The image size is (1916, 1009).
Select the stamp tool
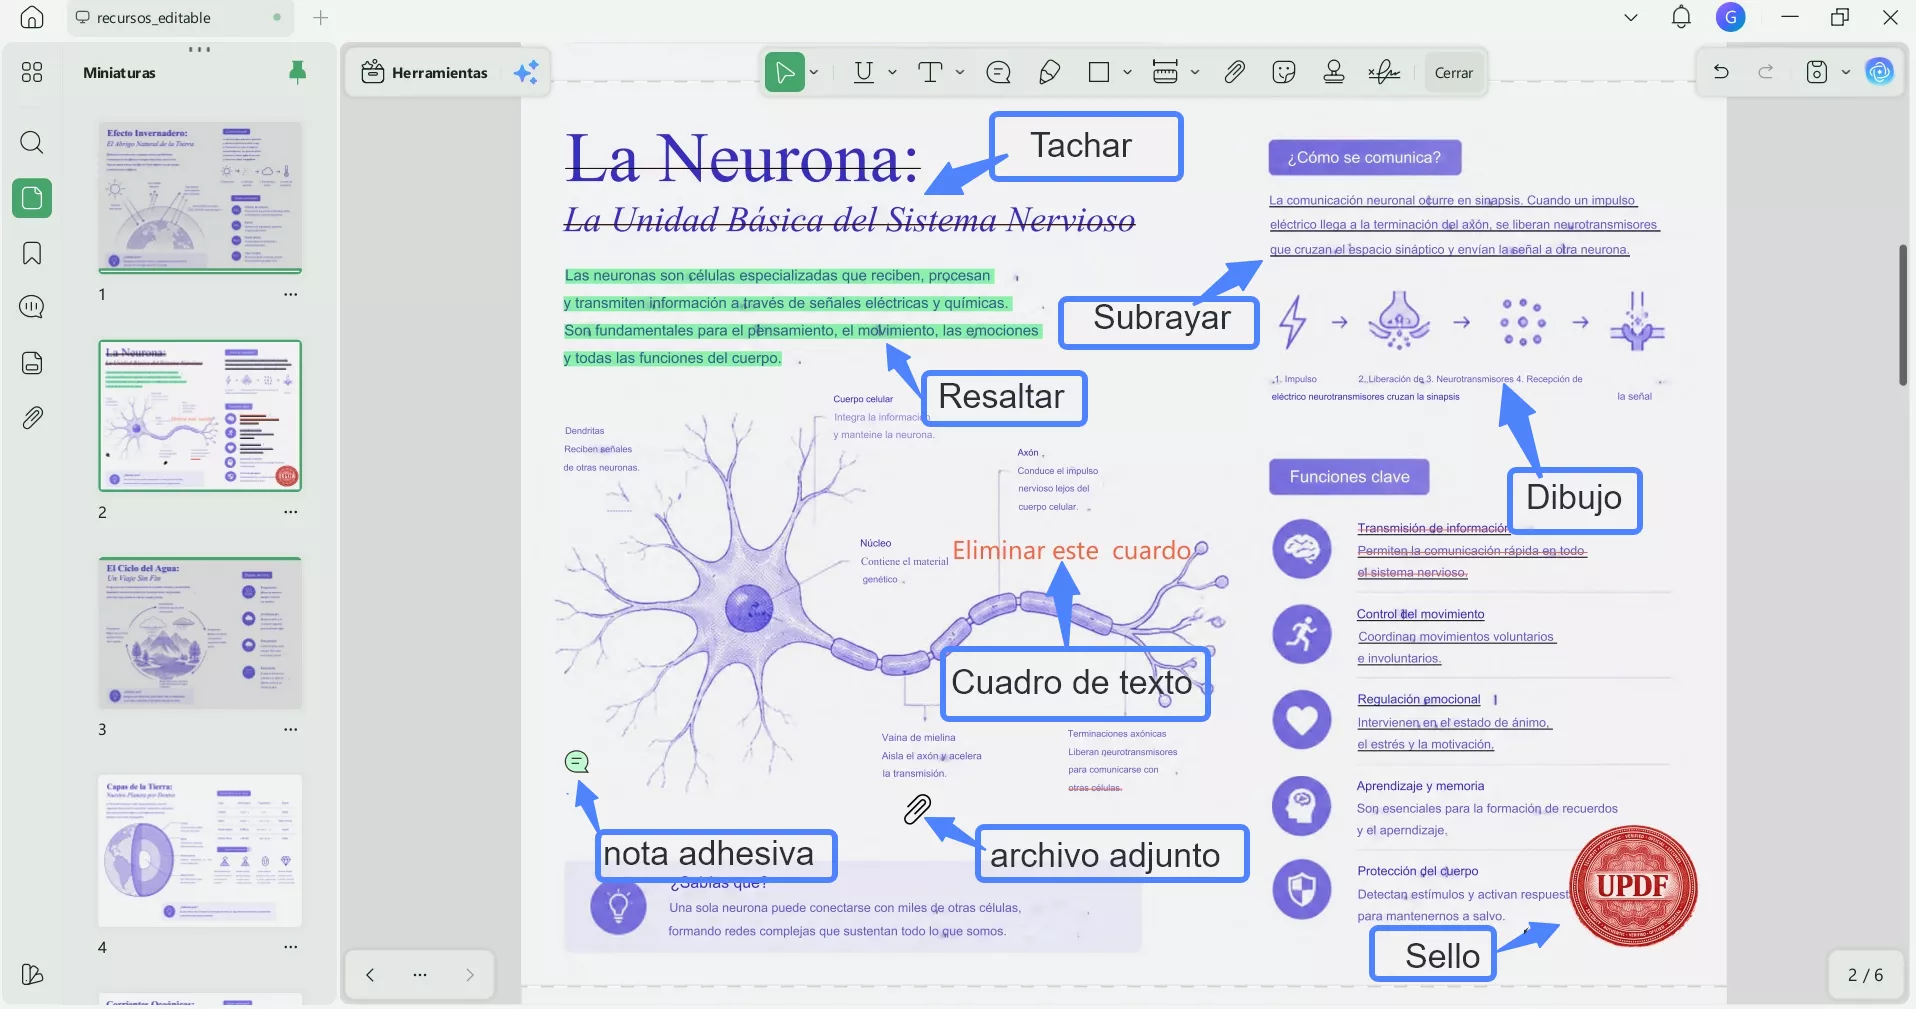click(1333, 72)
